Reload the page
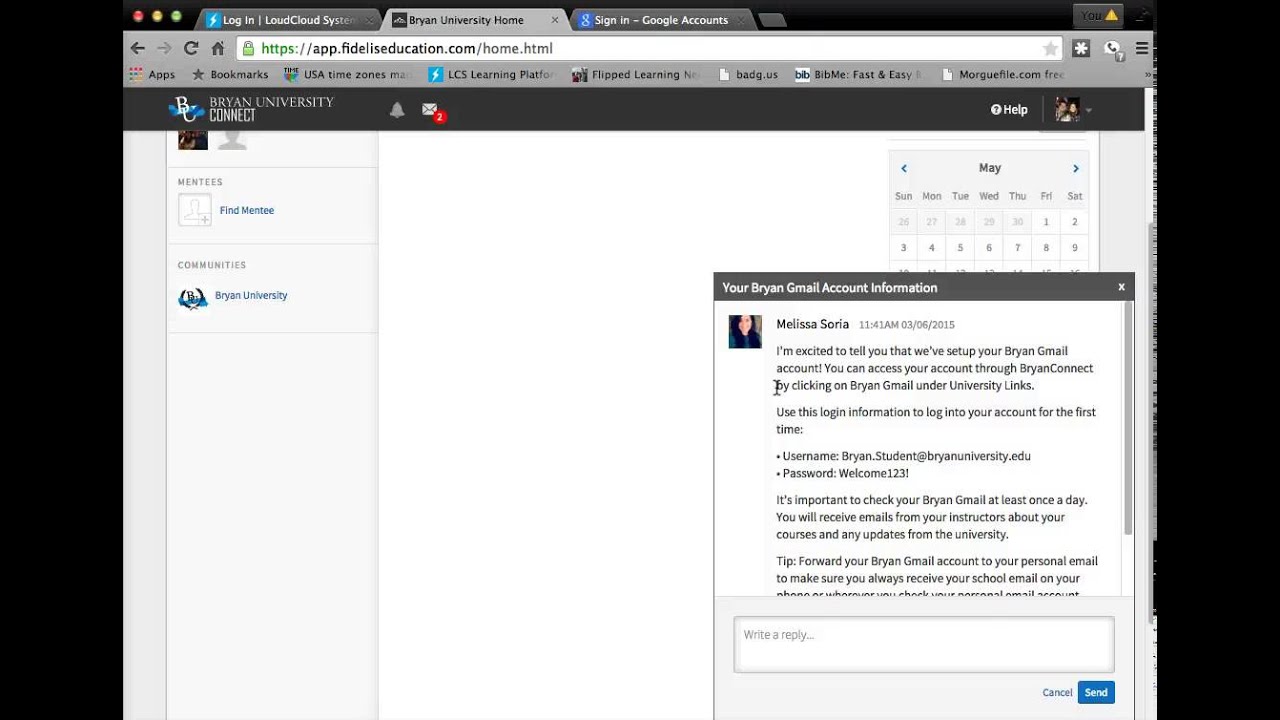Image resolution: width=1280 pixels, height=720 pixels. coord(191,48)
